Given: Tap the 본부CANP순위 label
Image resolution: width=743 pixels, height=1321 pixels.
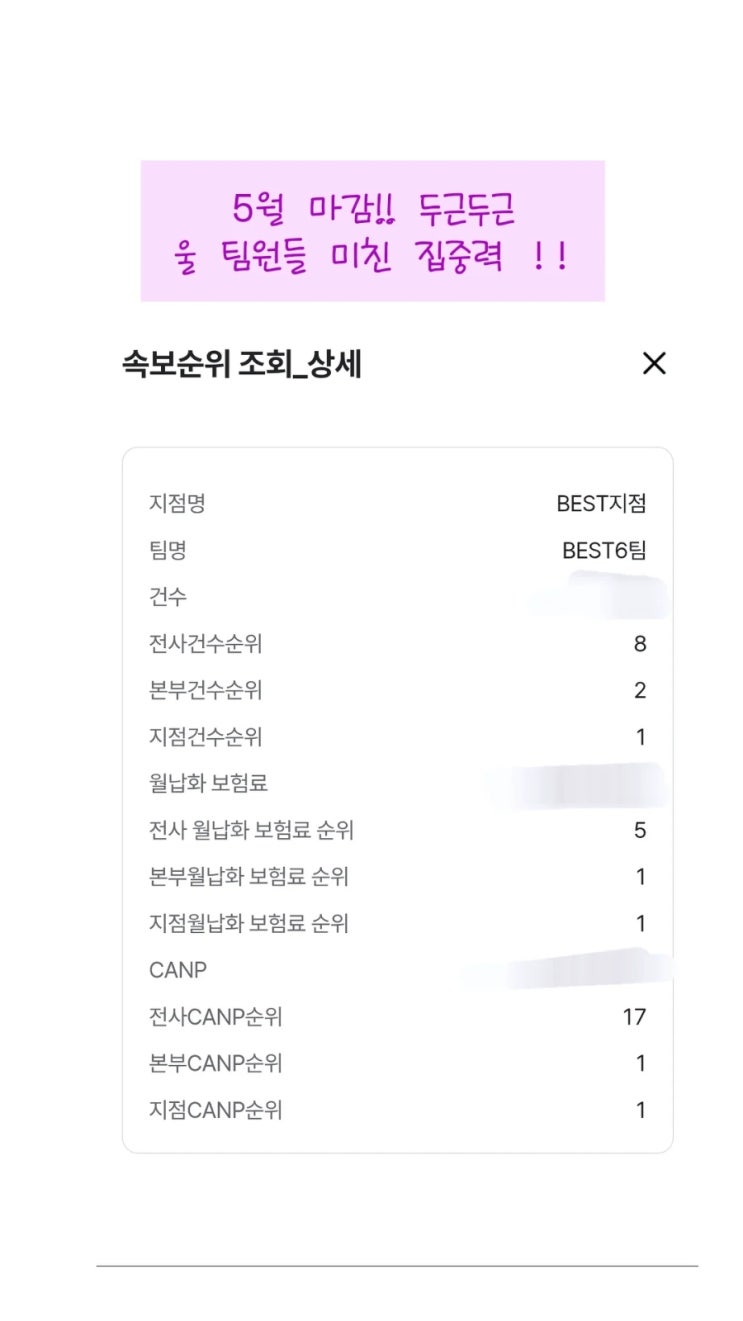Looking at the screenshot, I should 215,1064.
